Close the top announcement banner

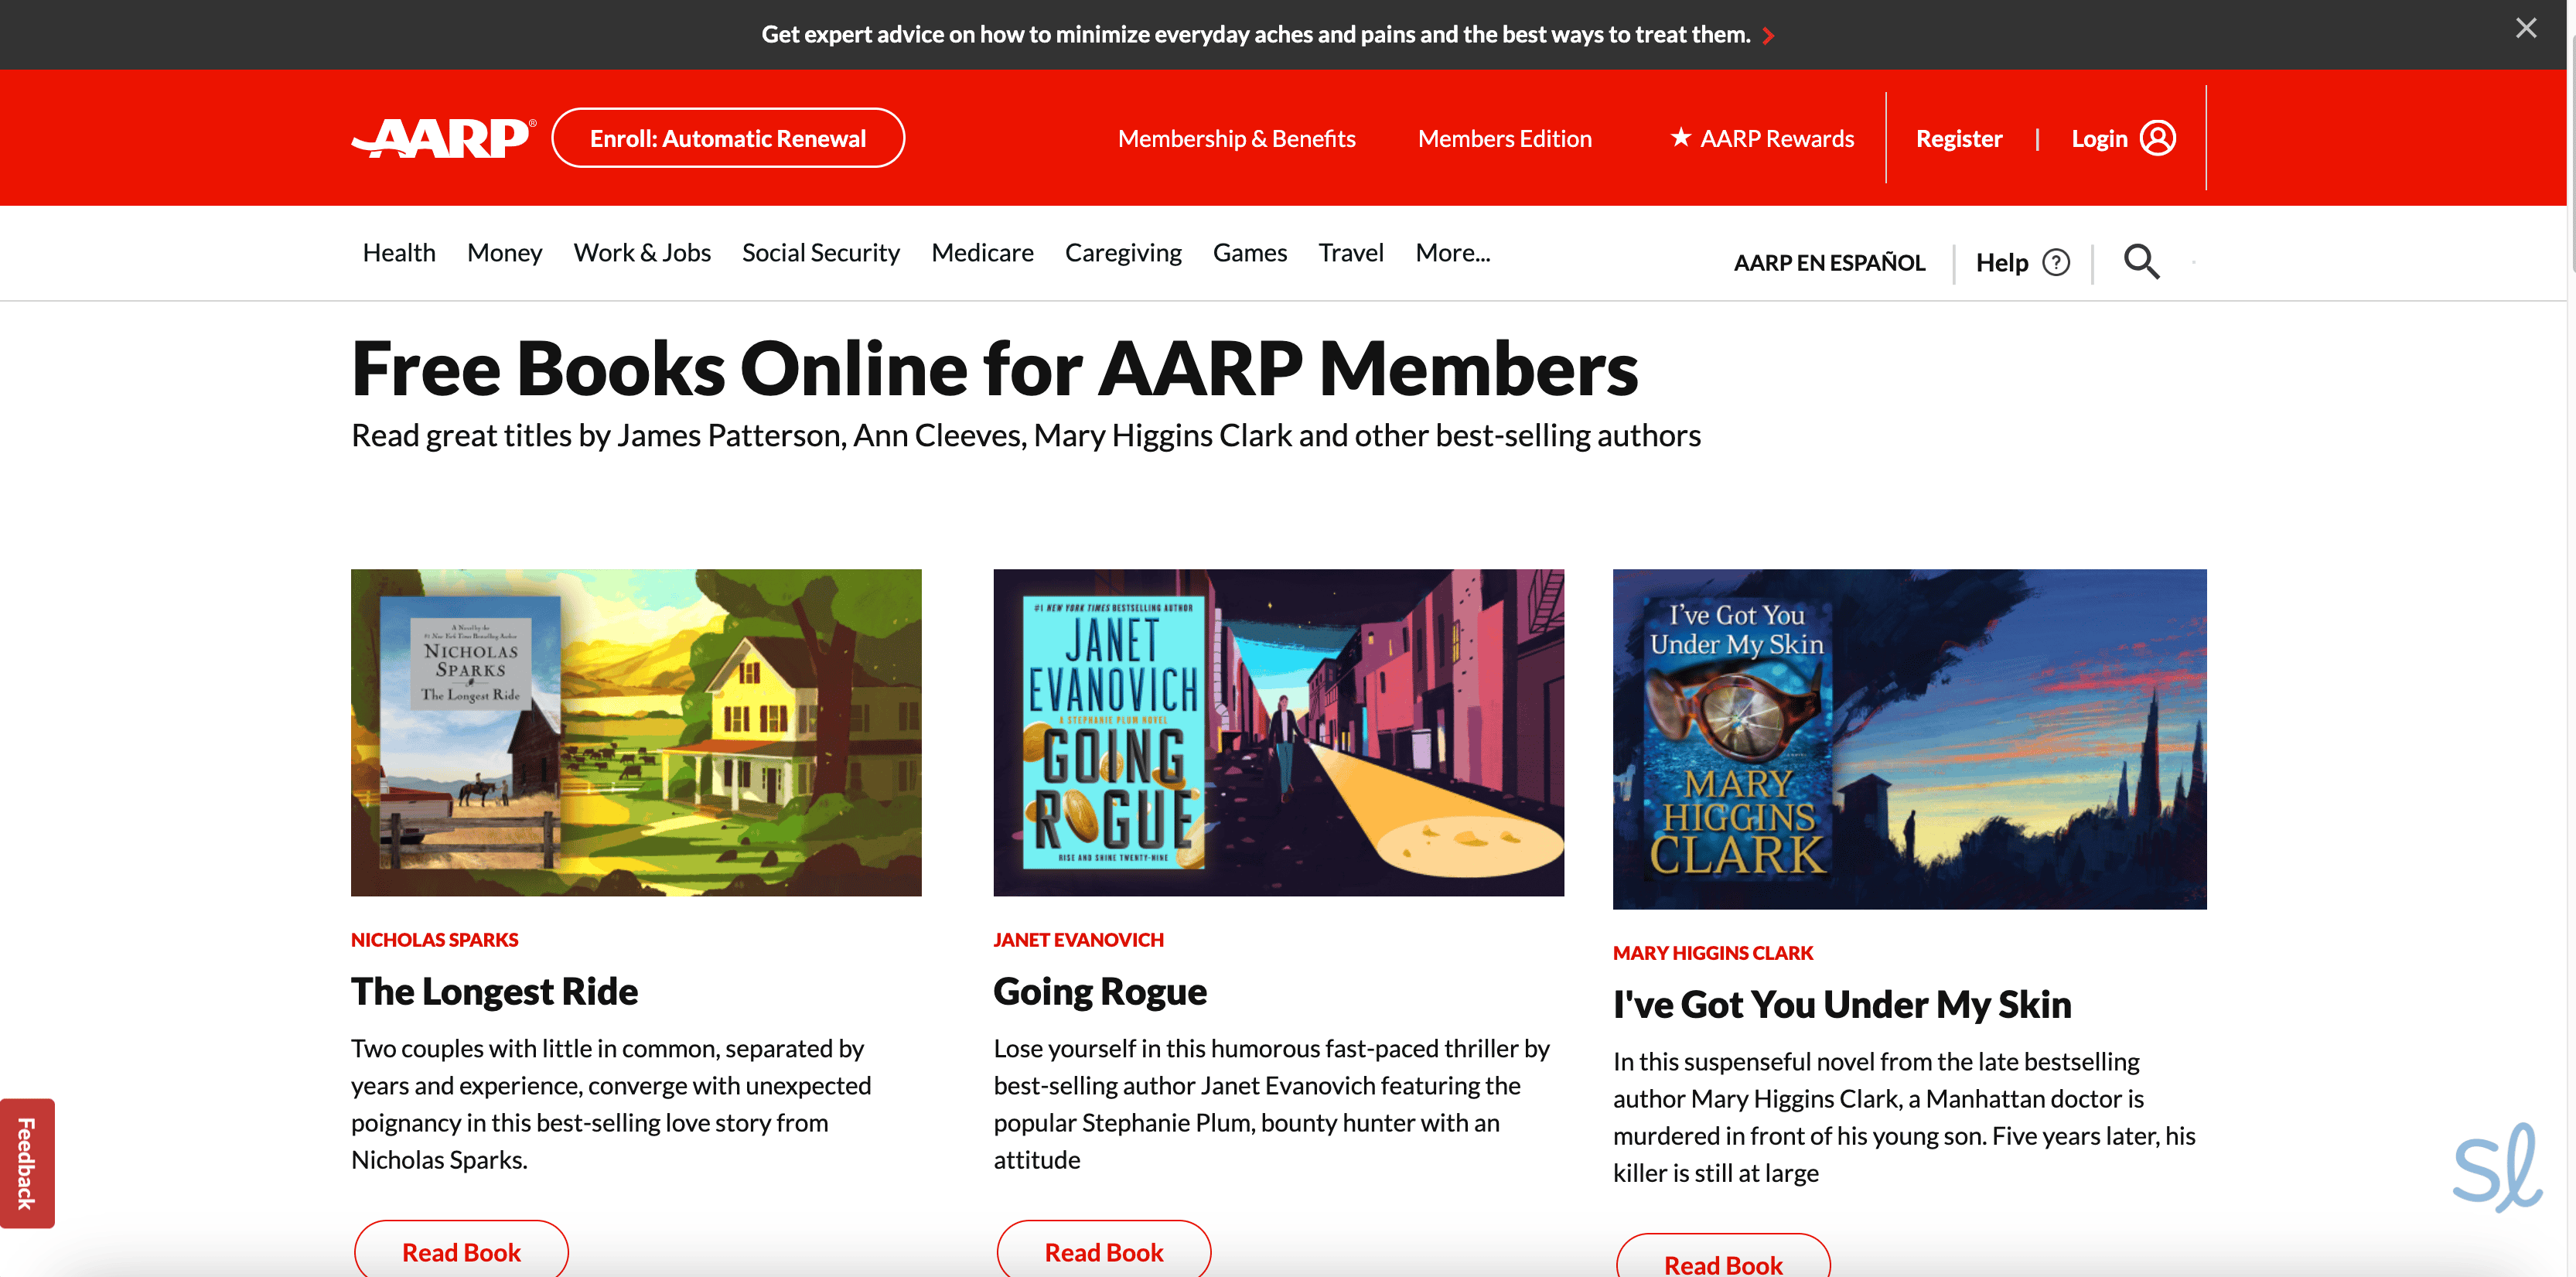coord(2525,28)
